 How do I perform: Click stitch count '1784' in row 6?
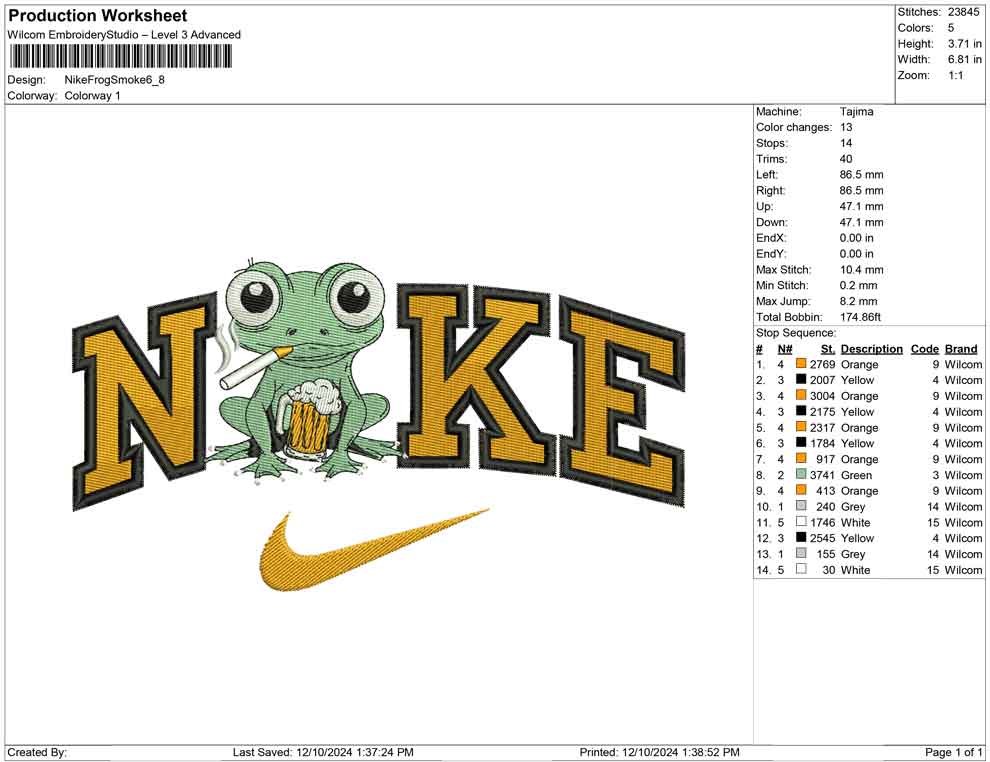pos(822,443)
